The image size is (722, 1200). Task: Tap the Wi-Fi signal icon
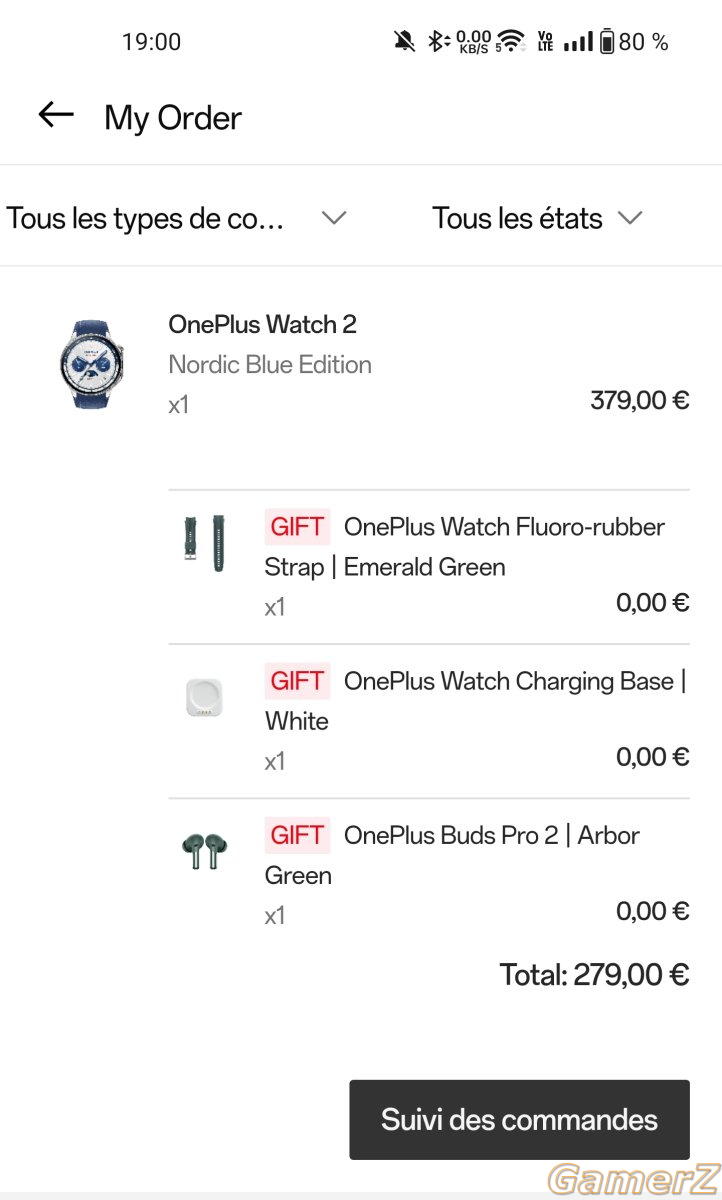(511, 41)
